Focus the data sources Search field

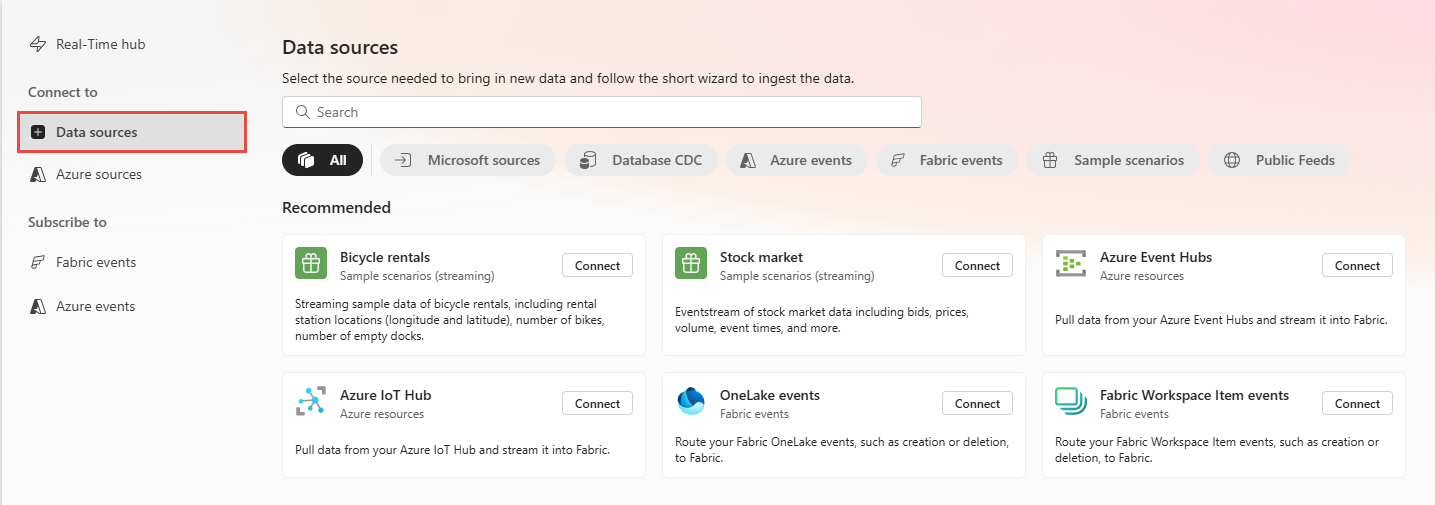click(x=602, y=112)
